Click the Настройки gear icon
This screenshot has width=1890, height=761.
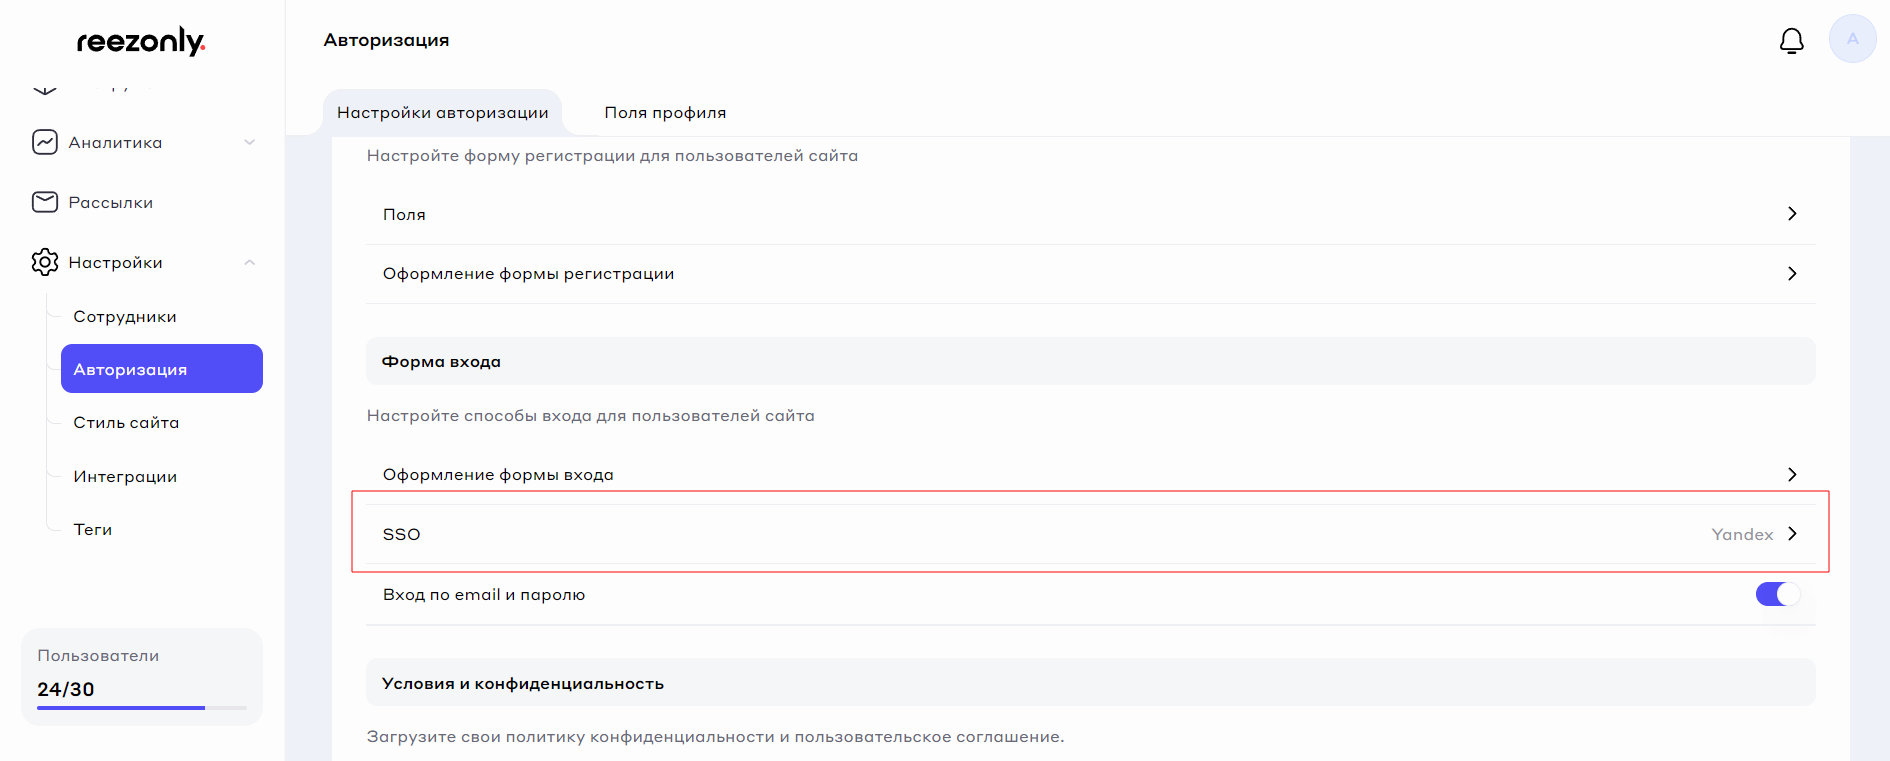pyautogui.click(x=45, y=262)
